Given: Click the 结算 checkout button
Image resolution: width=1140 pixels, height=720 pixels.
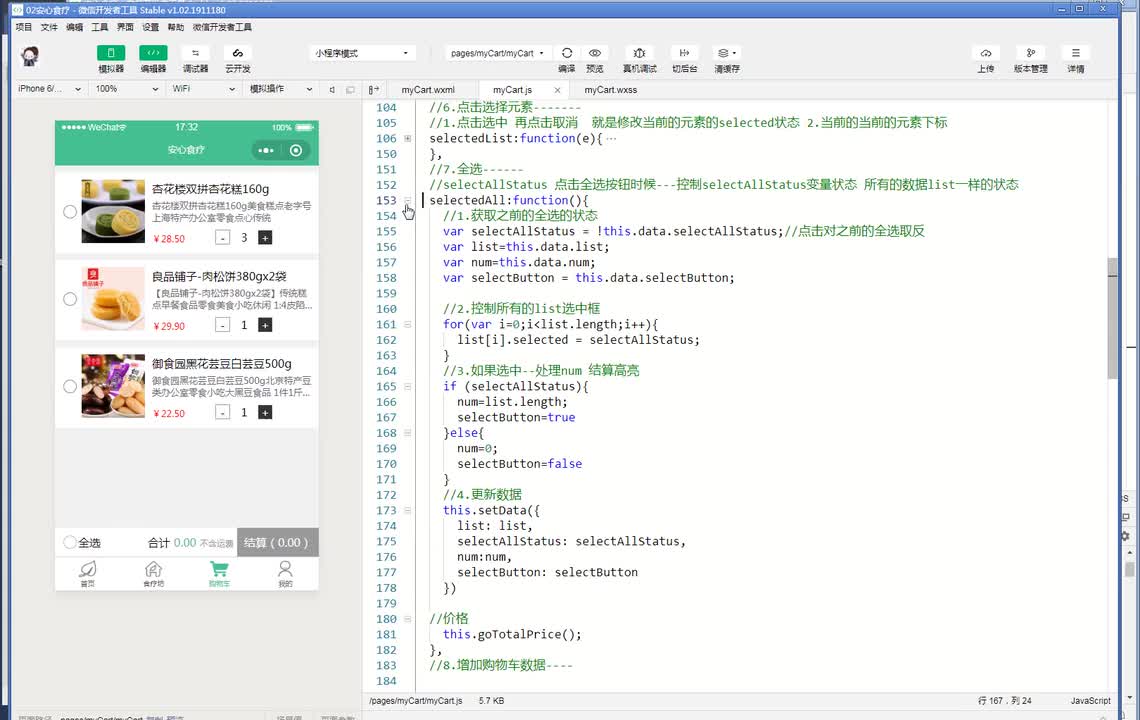Looking at the screenshot, I should (x=277, y=542).
